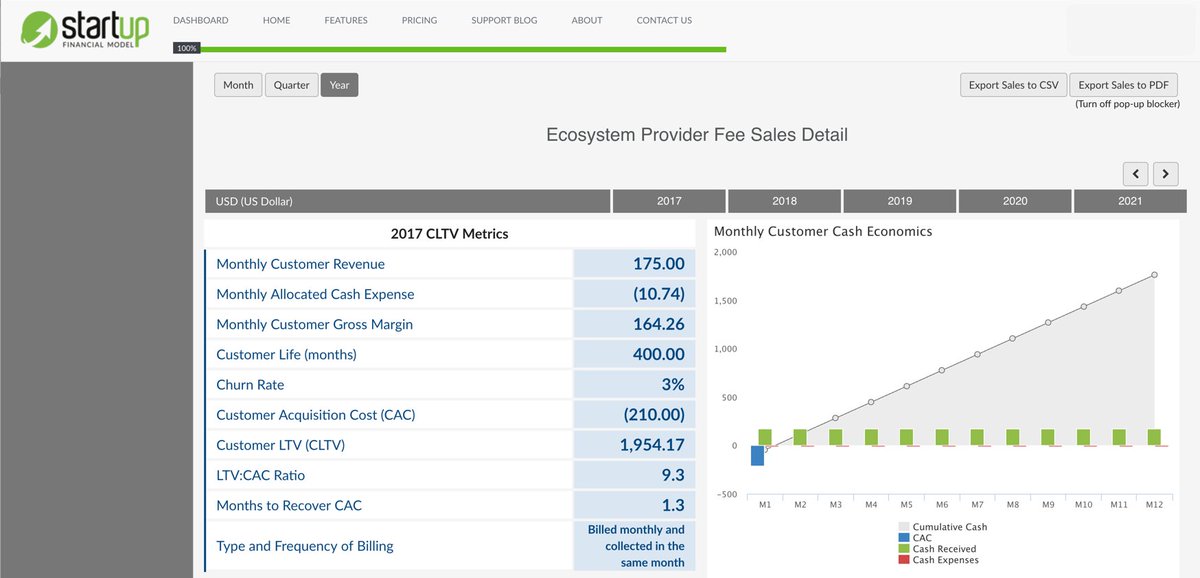Screen dimensions: 1200x578
Task: Select Monthly Customer Gross Margin label
Action: tap(314, 324)
